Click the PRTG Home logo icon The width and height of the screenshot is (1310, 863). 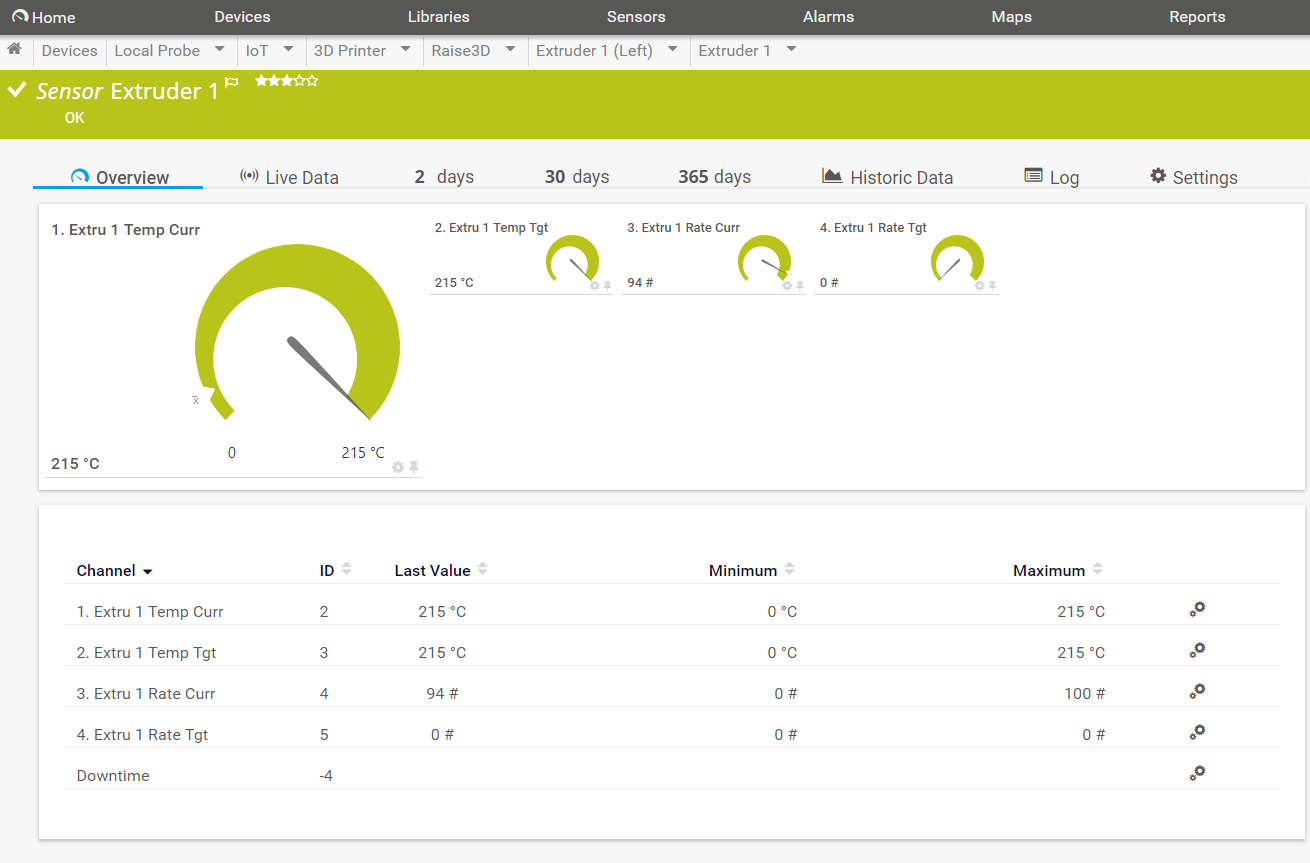click(20, 17)
